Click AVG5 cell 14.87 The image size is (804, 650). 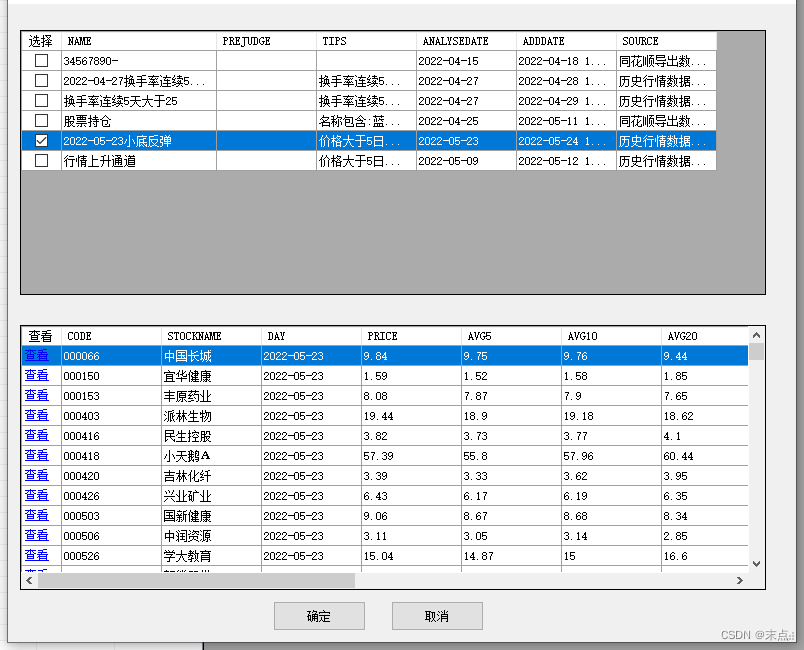tap(511, 556)
